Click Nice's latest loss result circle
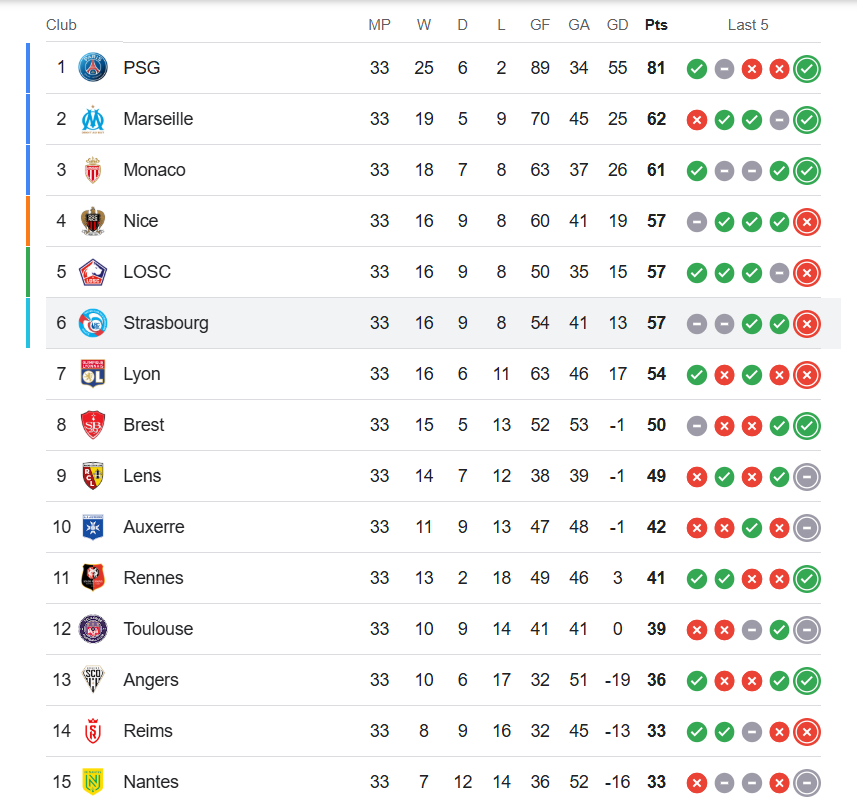 coord(807,222)
